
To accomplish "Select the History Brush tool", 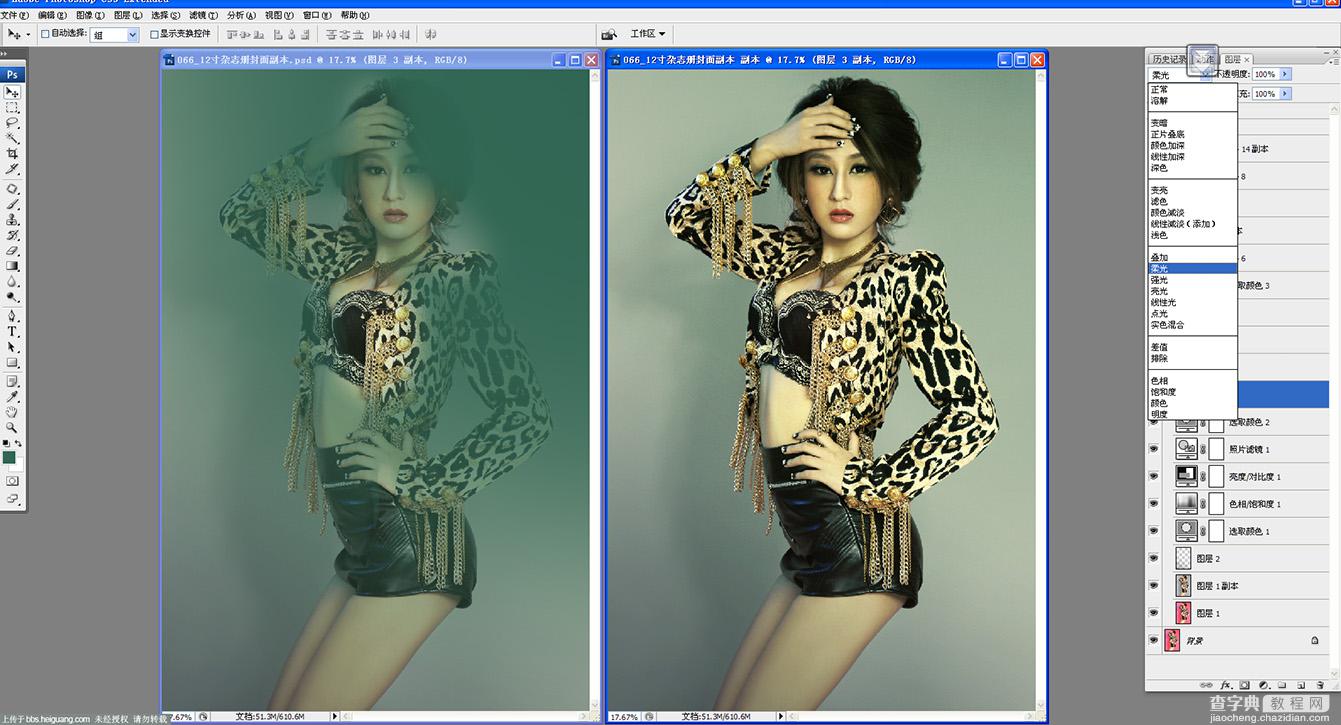I will click(x=13, y=235).
